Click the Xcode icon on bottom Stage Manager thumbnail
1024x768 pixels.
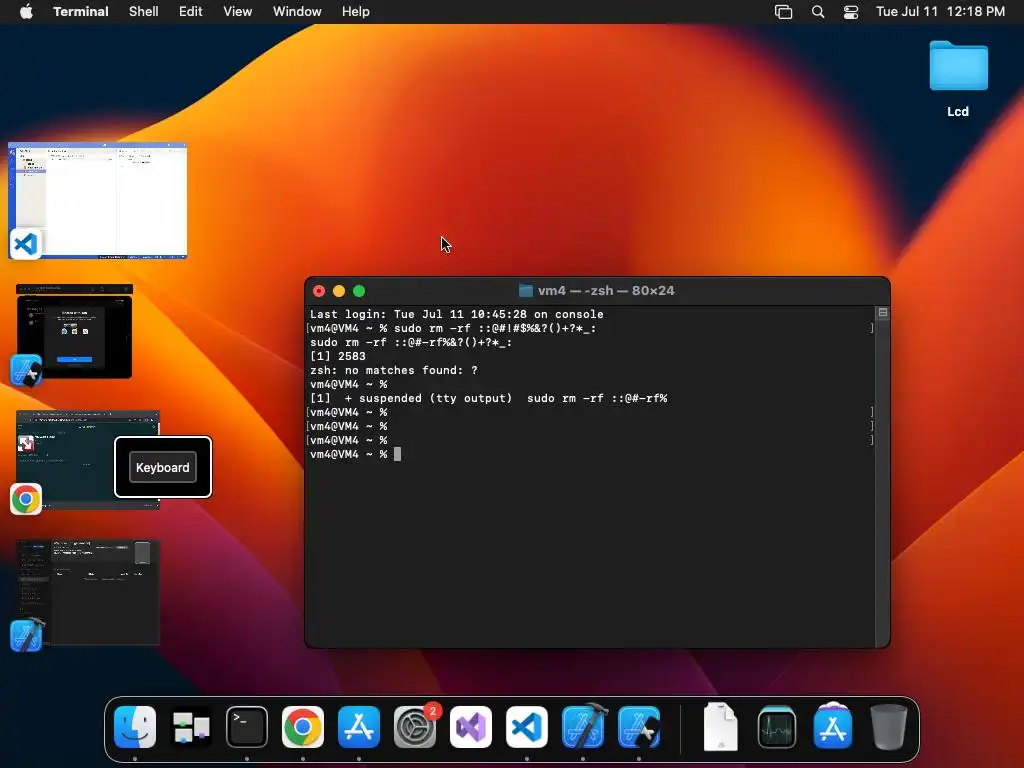click(26, 635)
